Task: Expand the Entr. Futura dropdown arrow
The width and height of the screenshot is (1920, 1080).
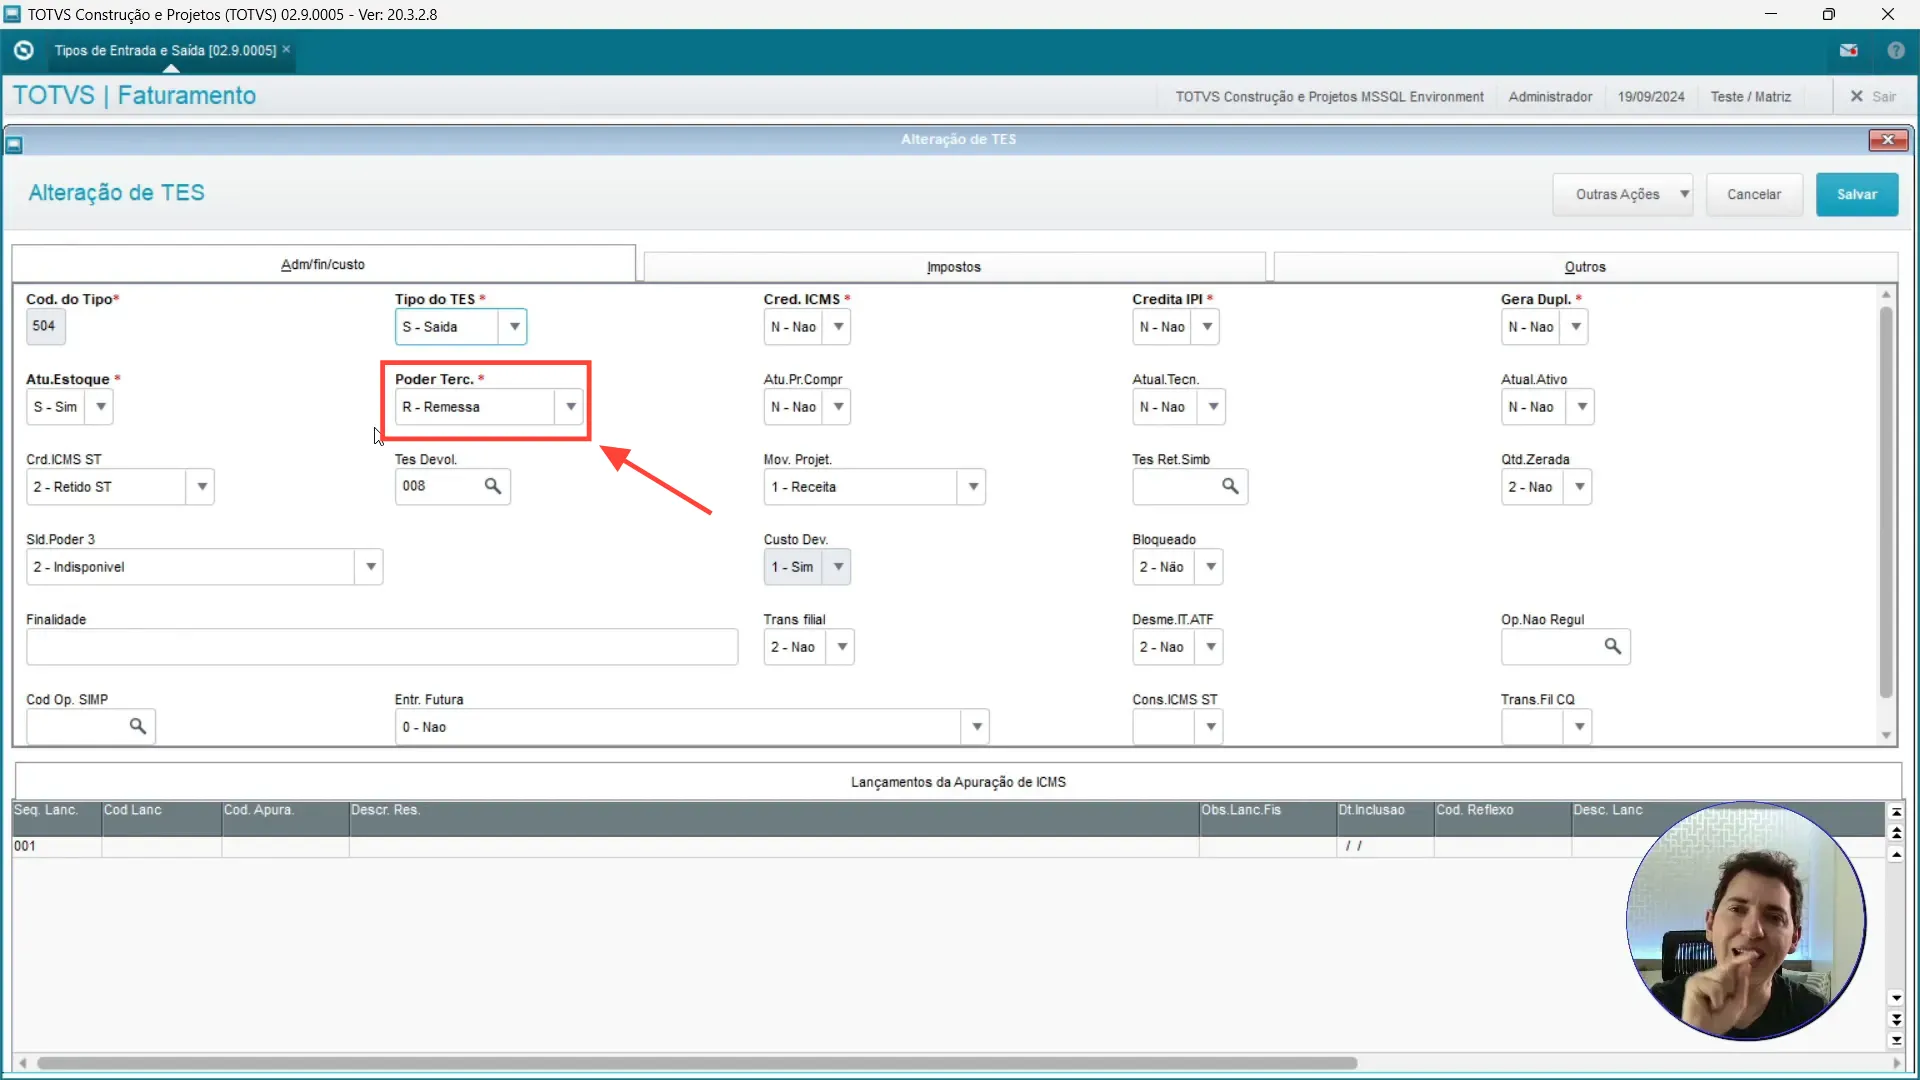Action: 976,727
